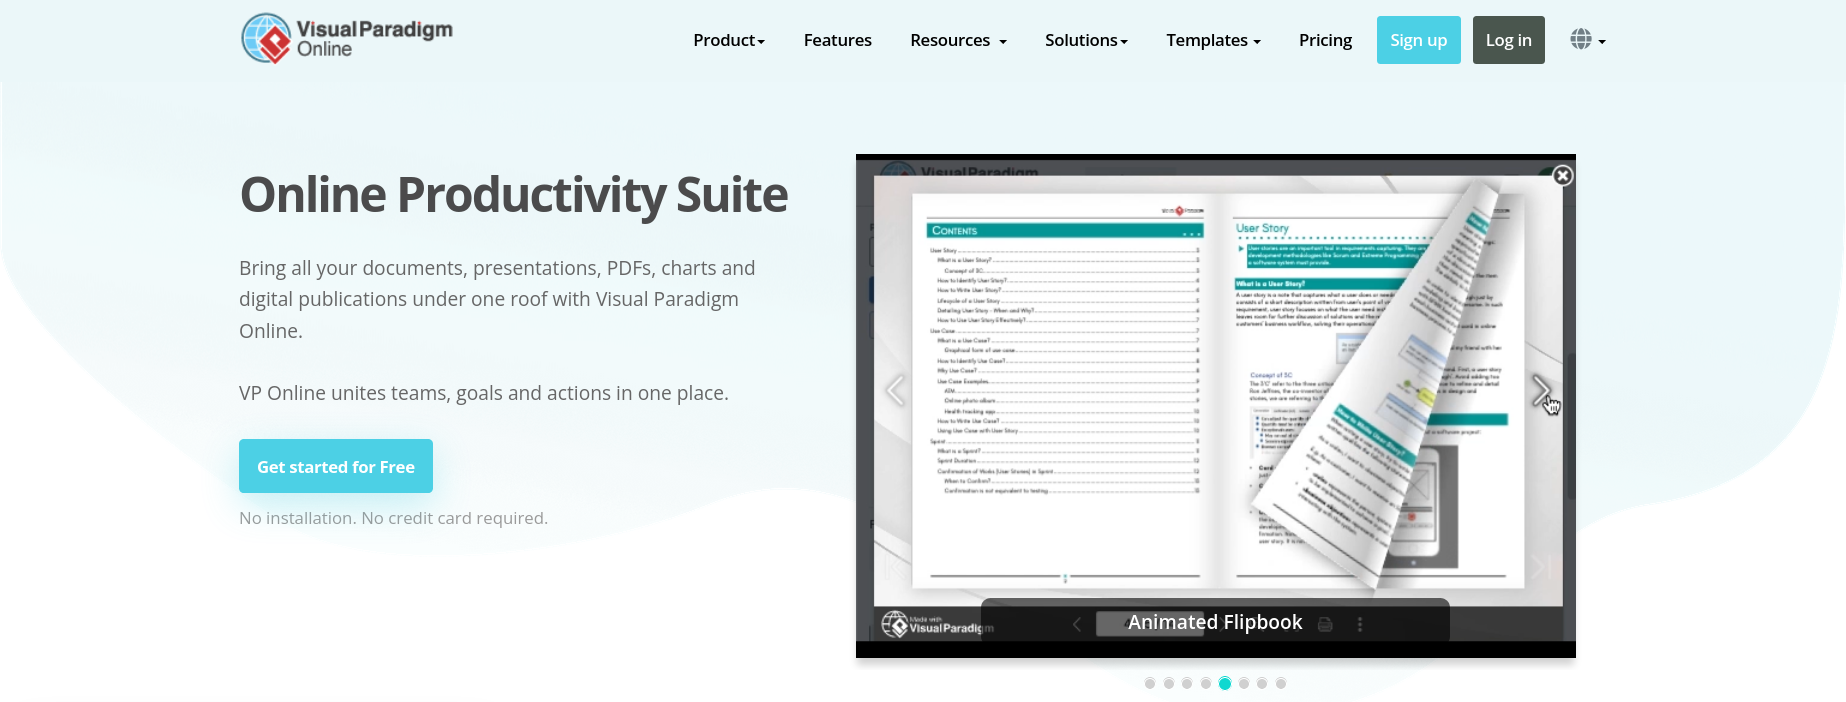1846x702 pixels.
Task: Expand the Templates dropdown menu
Action: click(x=1213, y=40)
